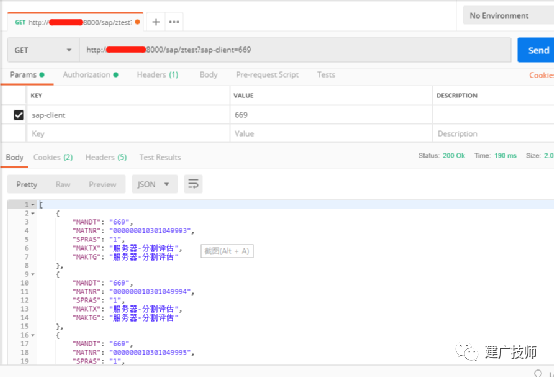Viewport: 554px width, 377px height.
Task: Click the 200 OK status text
Action: point(454,155)
